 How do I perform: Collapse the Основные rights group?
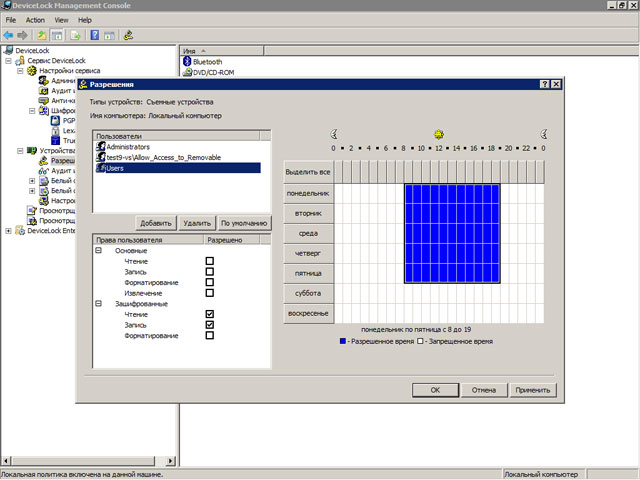click(x=99, y=251)
